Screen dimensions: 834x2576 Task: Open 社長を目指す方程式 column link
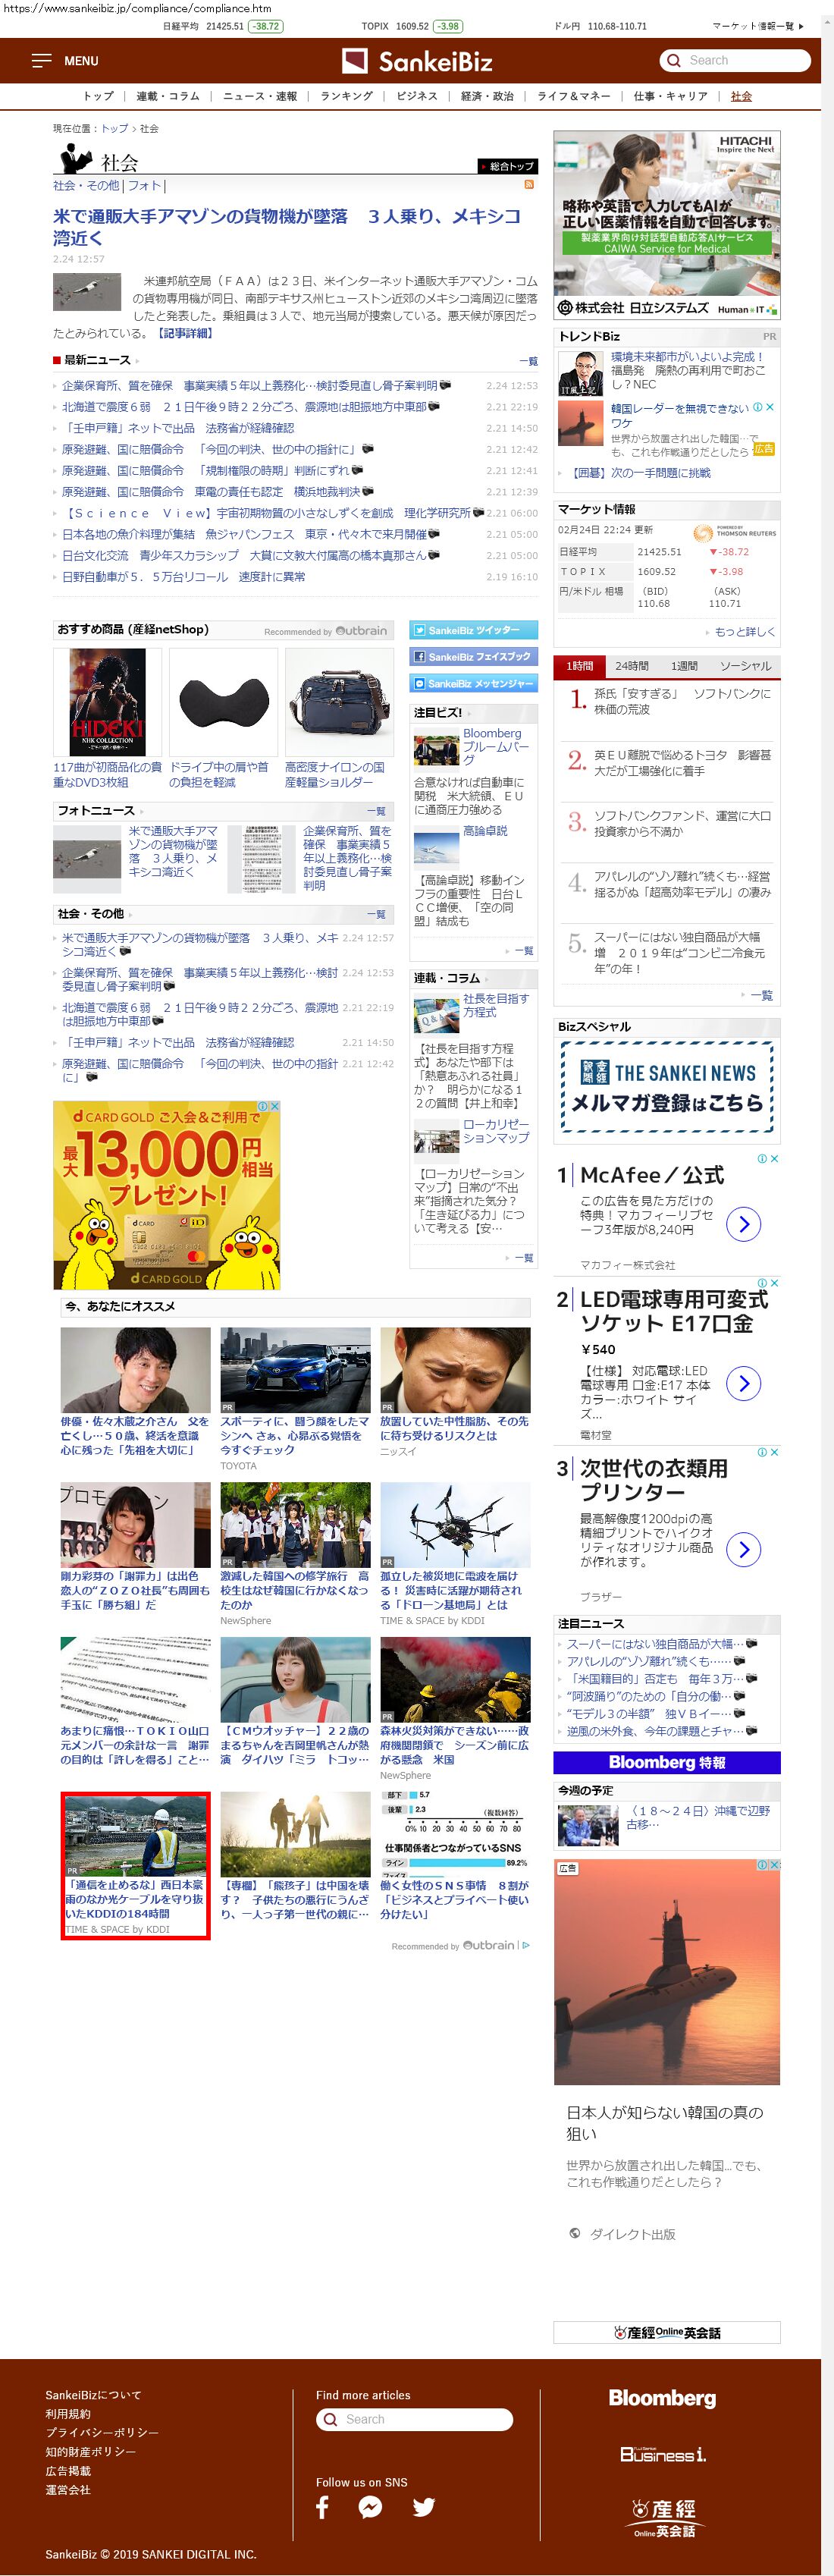(x=496, y=1005)
